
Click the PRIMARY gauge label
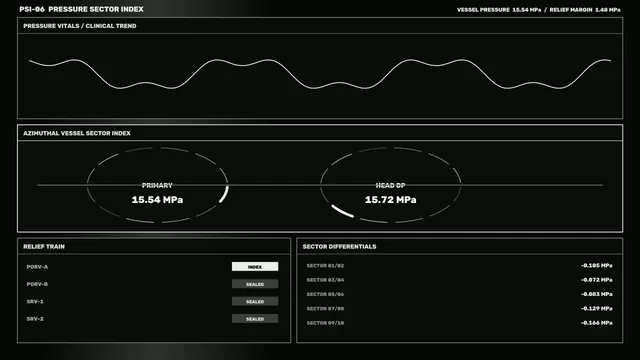(x=157, y=185)
